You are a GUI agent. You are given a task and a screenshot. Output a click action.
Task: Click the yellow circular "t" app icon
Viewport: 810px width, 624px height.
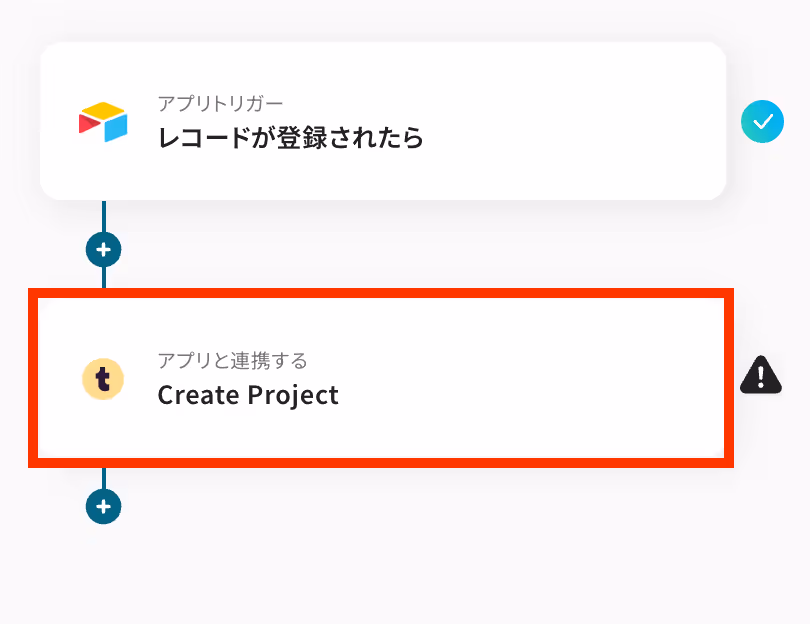(103, 379)
